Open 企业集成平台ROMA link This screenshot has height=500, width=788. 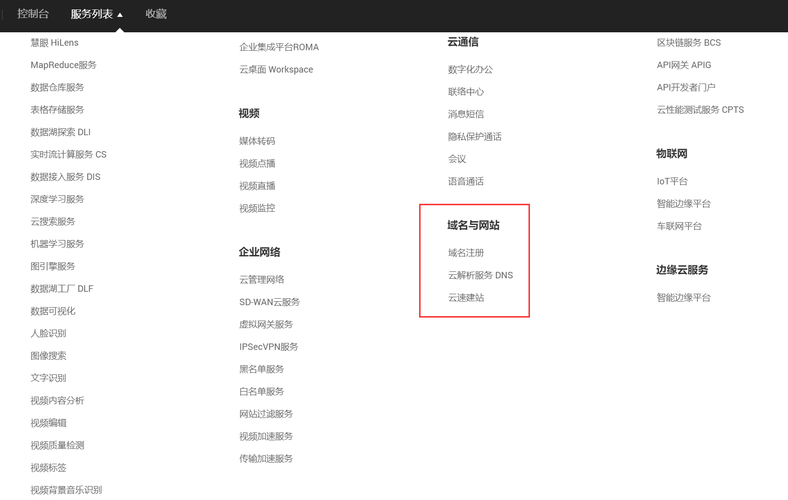(279, 47)
